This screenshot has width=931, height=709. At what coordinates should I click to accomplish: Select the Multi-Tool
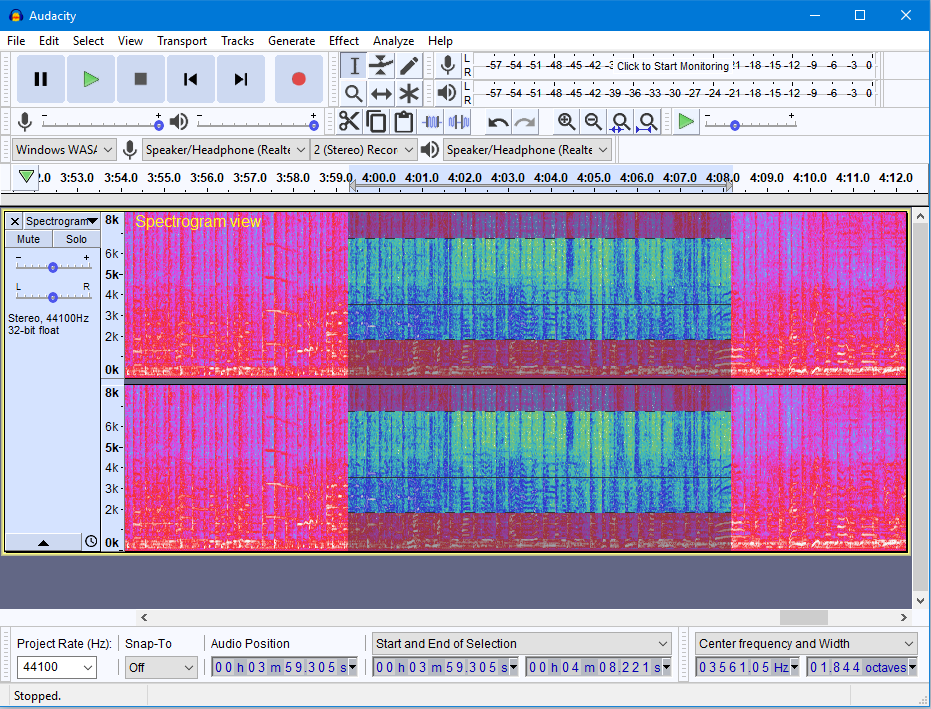coord(409,92)
